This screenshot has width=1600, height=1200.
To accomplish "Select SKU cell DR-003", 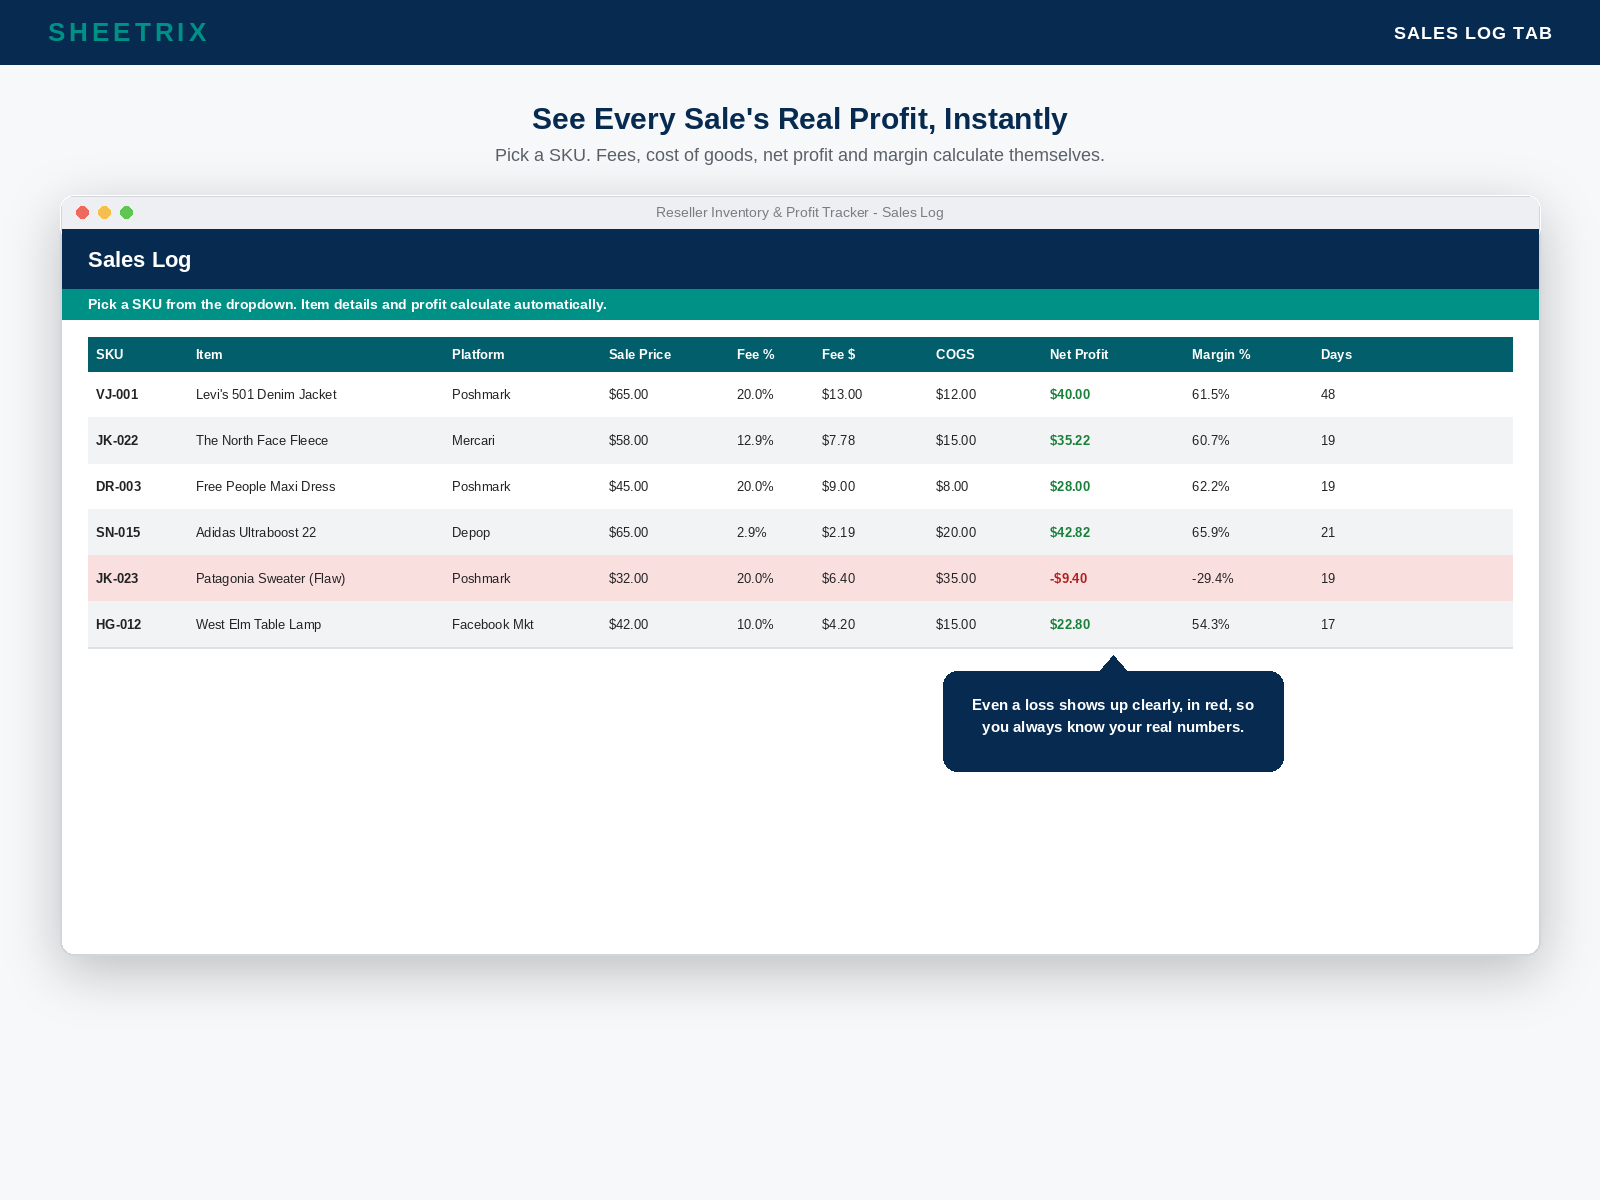I will point(119,486).
